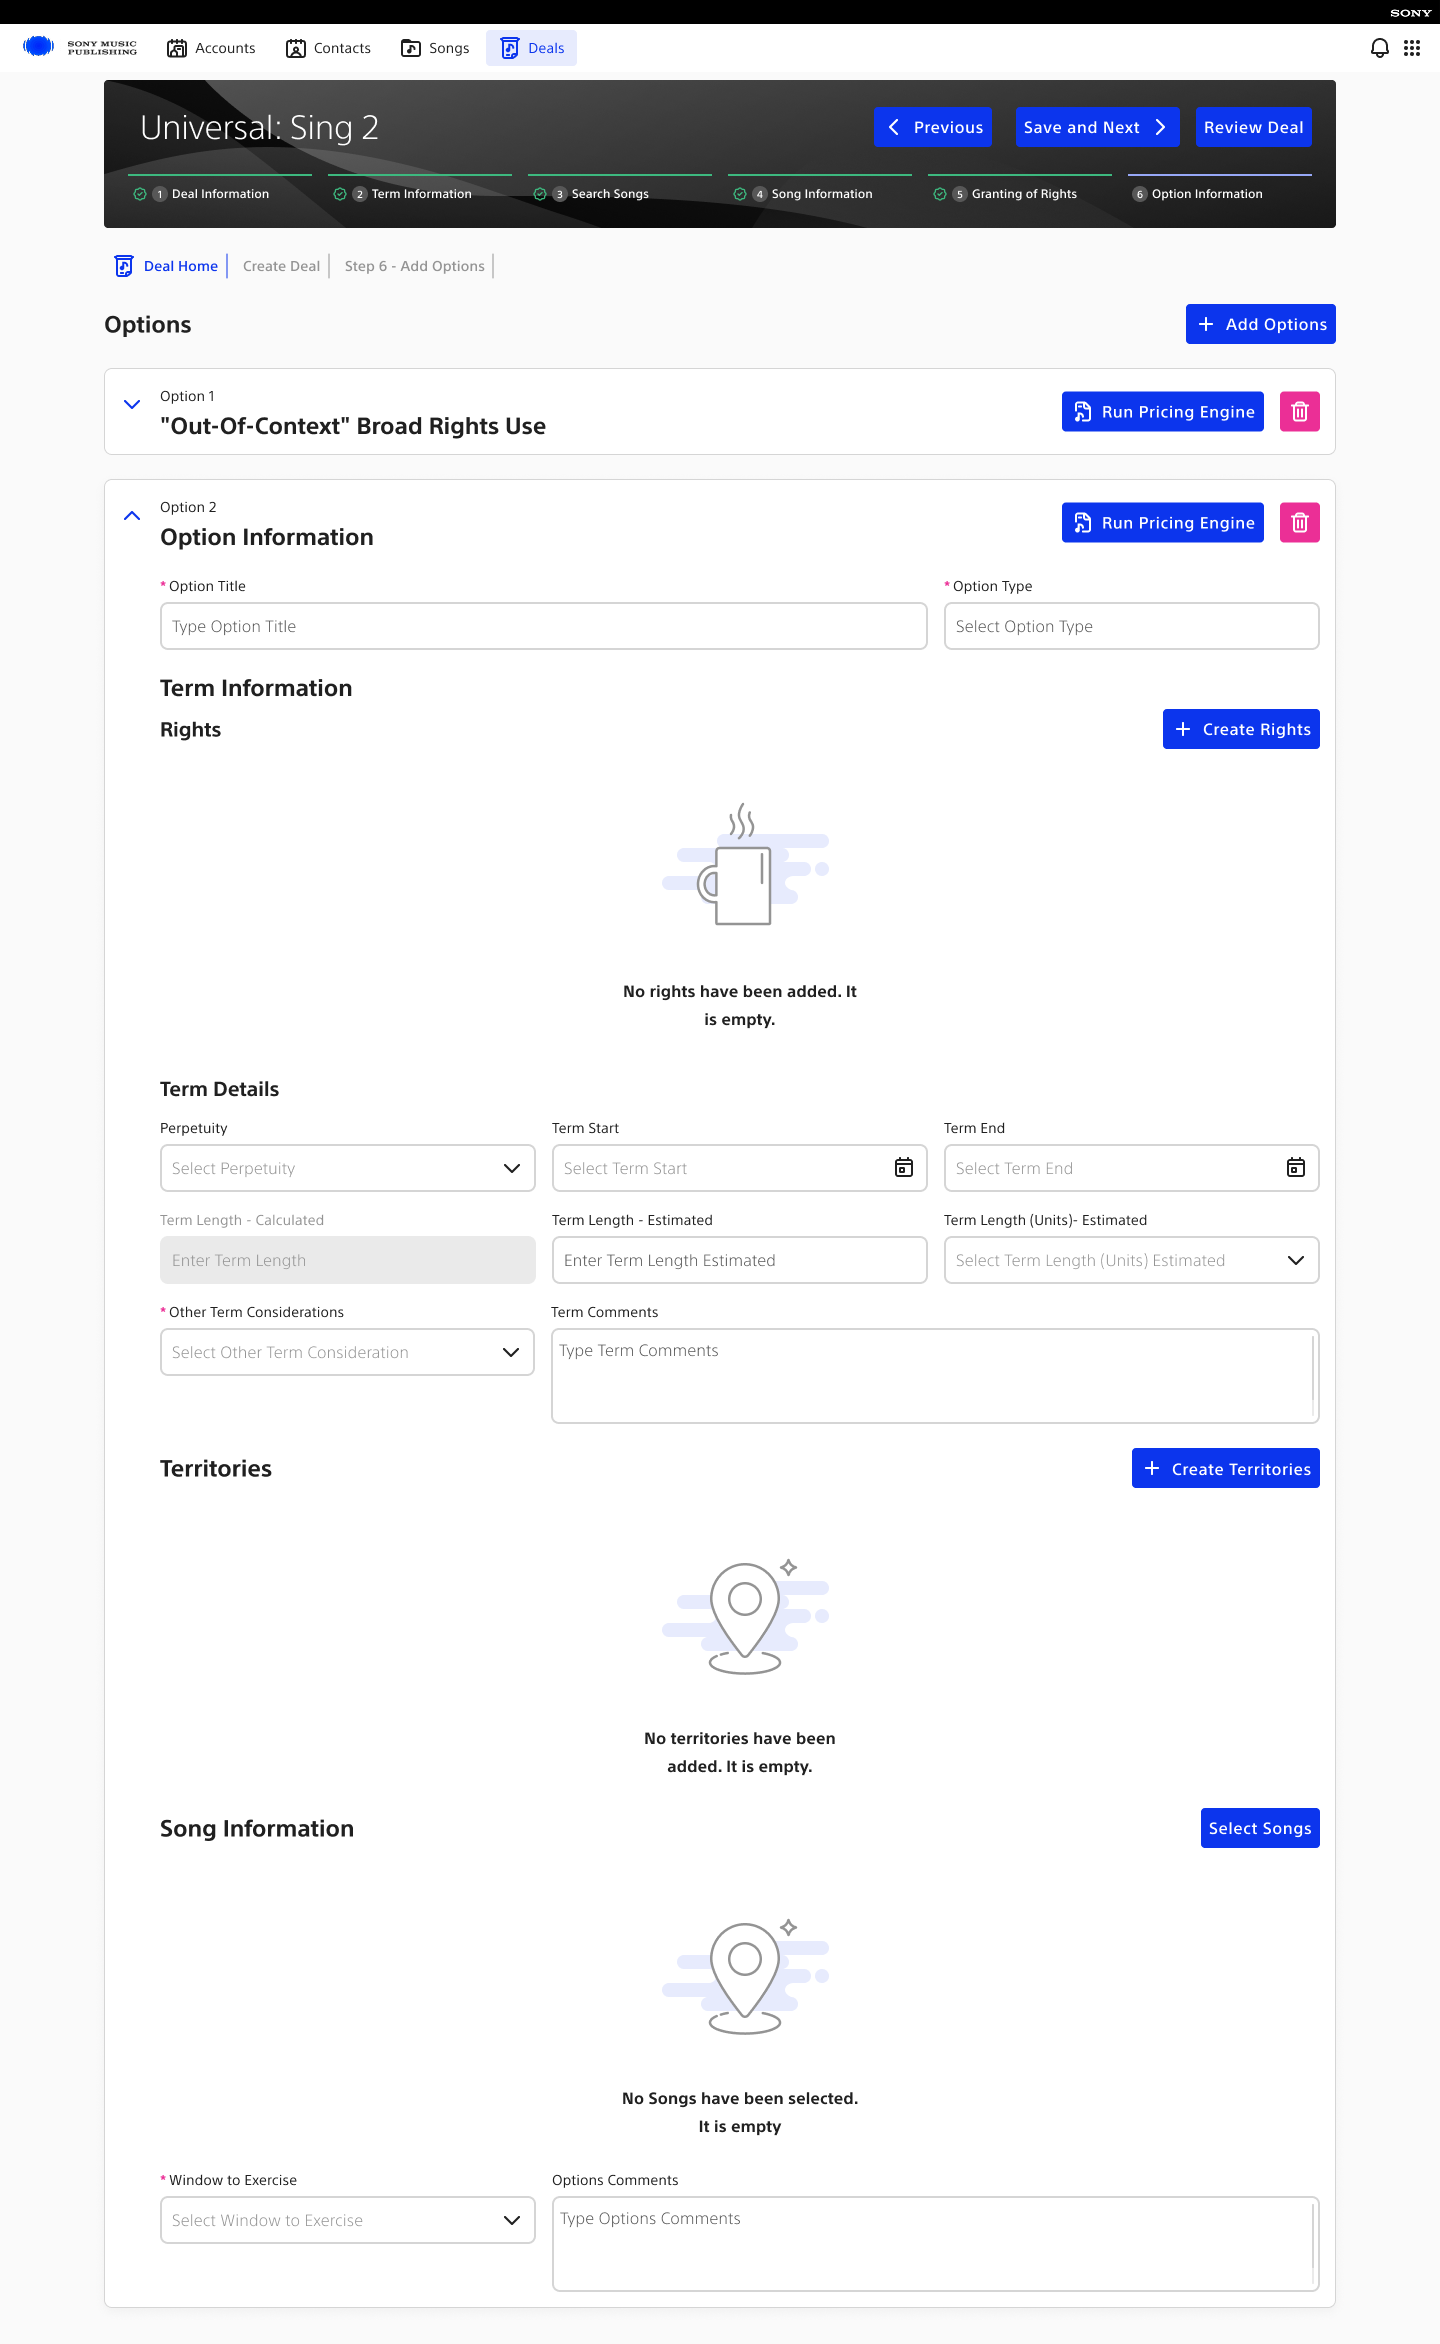Screen dimensions: 1440x2344
Task: Focus Term Length Estimated input field
Action: (x=740, y=1260)
